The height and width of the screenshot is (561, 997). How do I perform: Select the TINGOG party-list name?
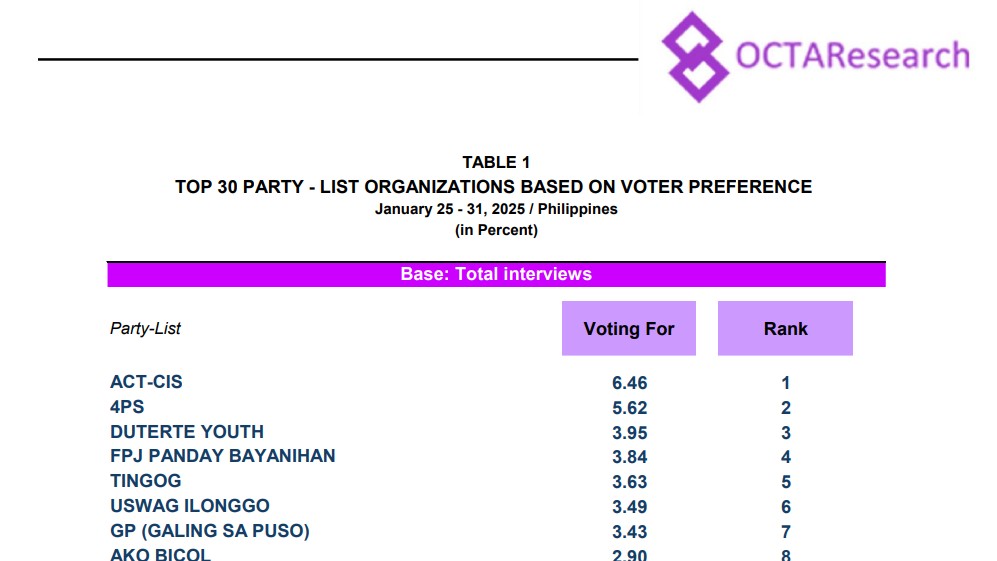146,481
